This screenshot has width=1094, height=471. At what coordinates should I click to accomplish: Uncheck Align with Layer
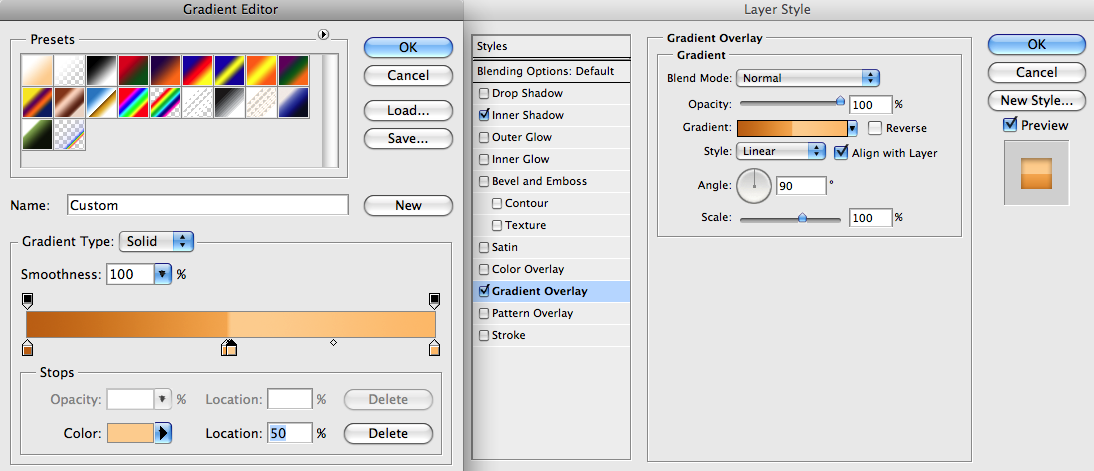pos(841,151)
